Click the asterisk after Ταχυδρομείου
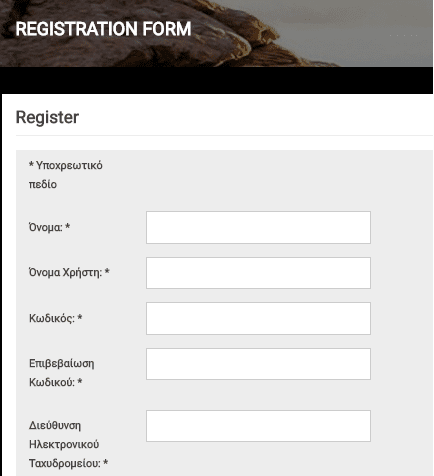This screenshot has width=434, height=476. pos(105,462)
